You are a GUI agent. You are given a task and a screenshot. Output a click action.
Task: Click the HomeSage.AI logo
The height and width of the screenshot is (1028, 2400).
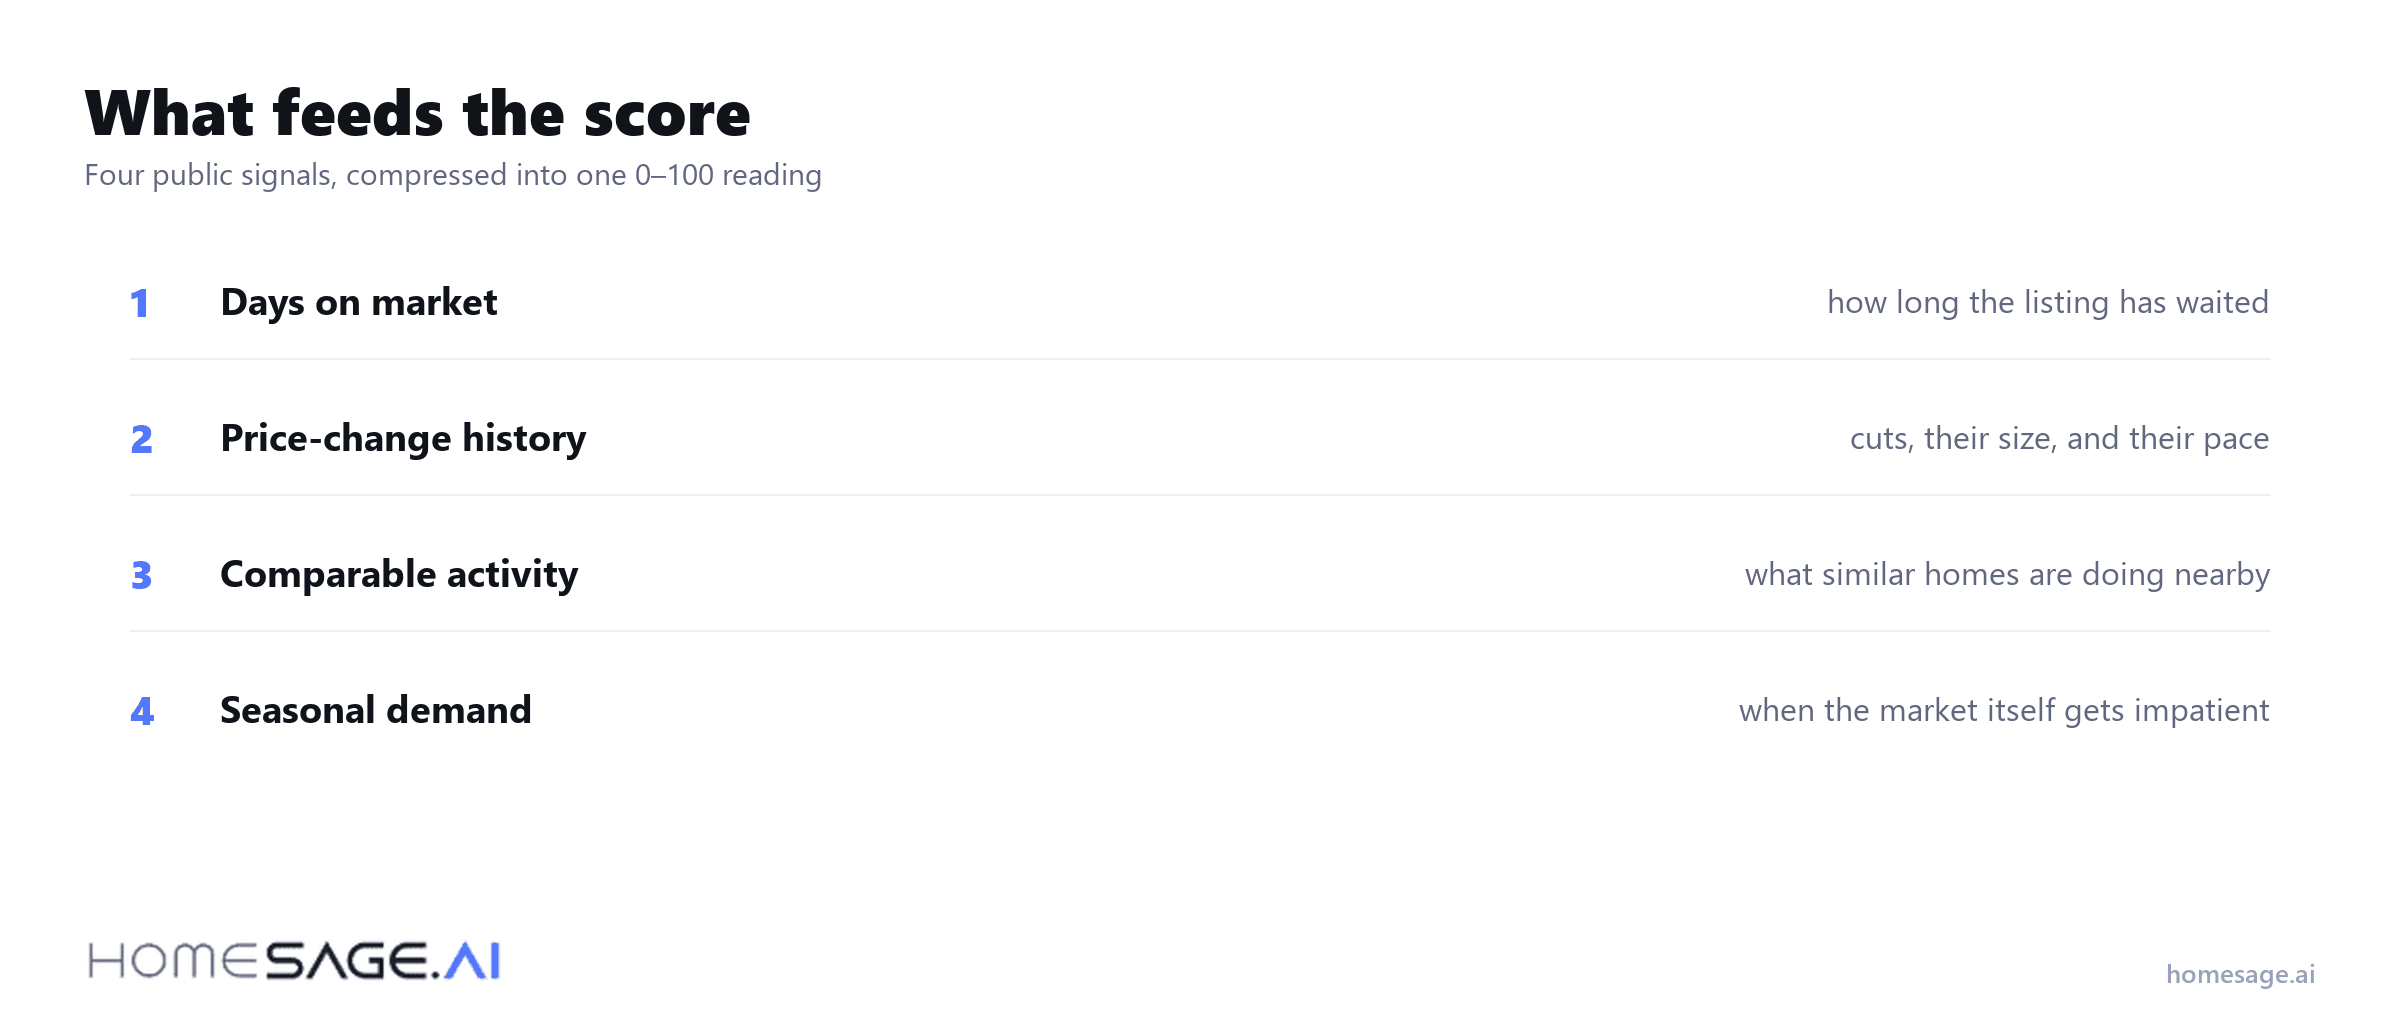click(x=294, y=961)
